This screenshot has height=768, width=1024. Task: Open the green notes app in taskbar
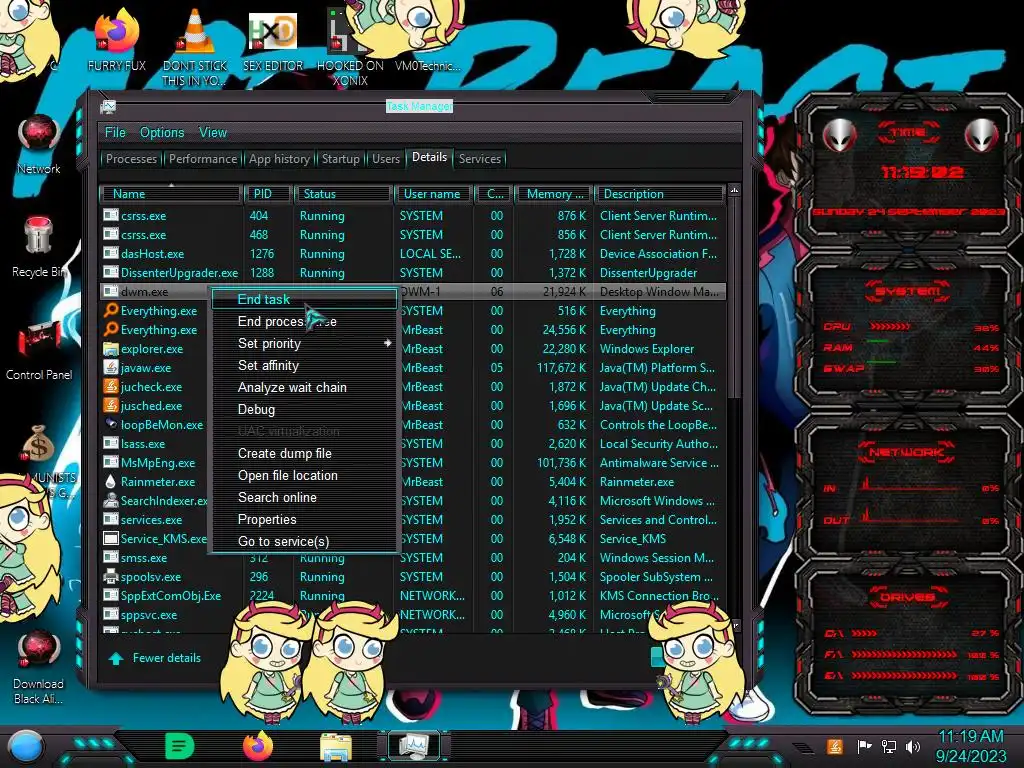[x=180, y=746]
